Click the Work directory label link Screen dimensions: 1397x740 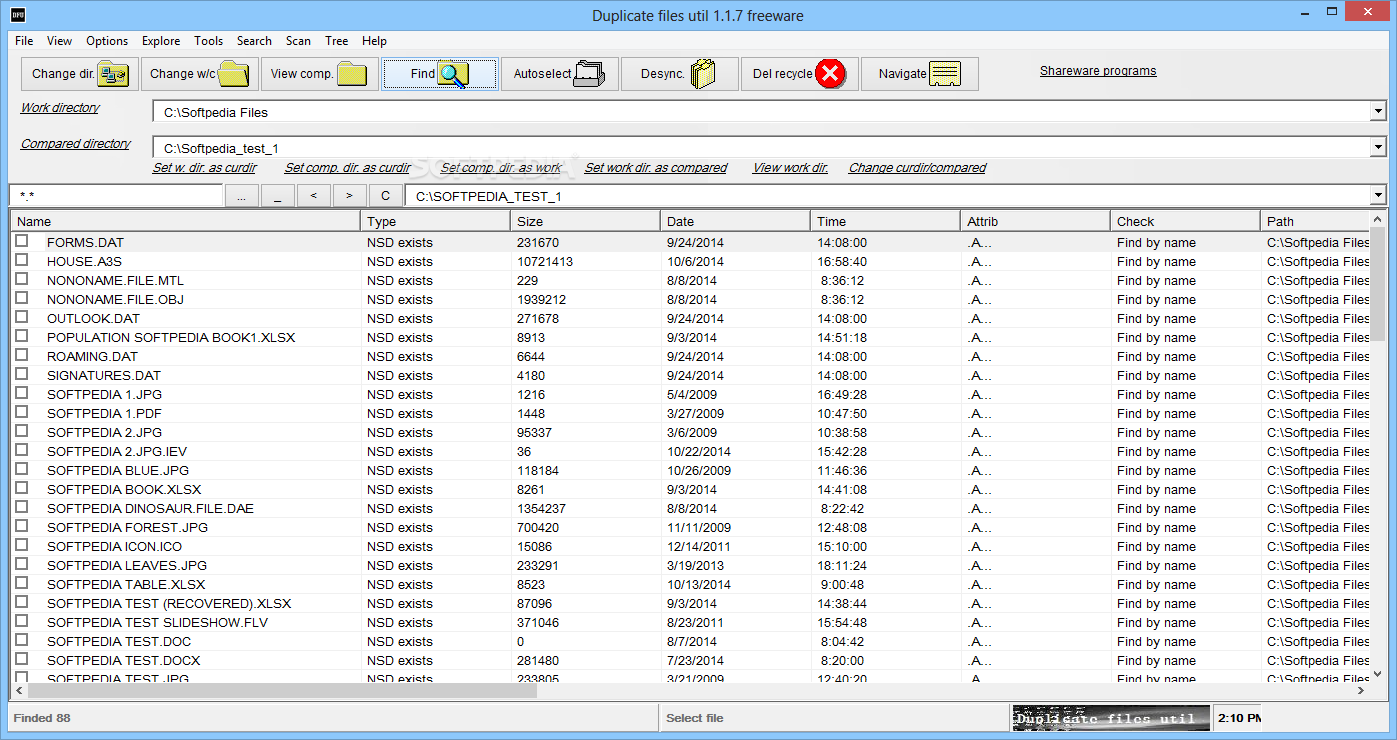[x=60, y=108]
